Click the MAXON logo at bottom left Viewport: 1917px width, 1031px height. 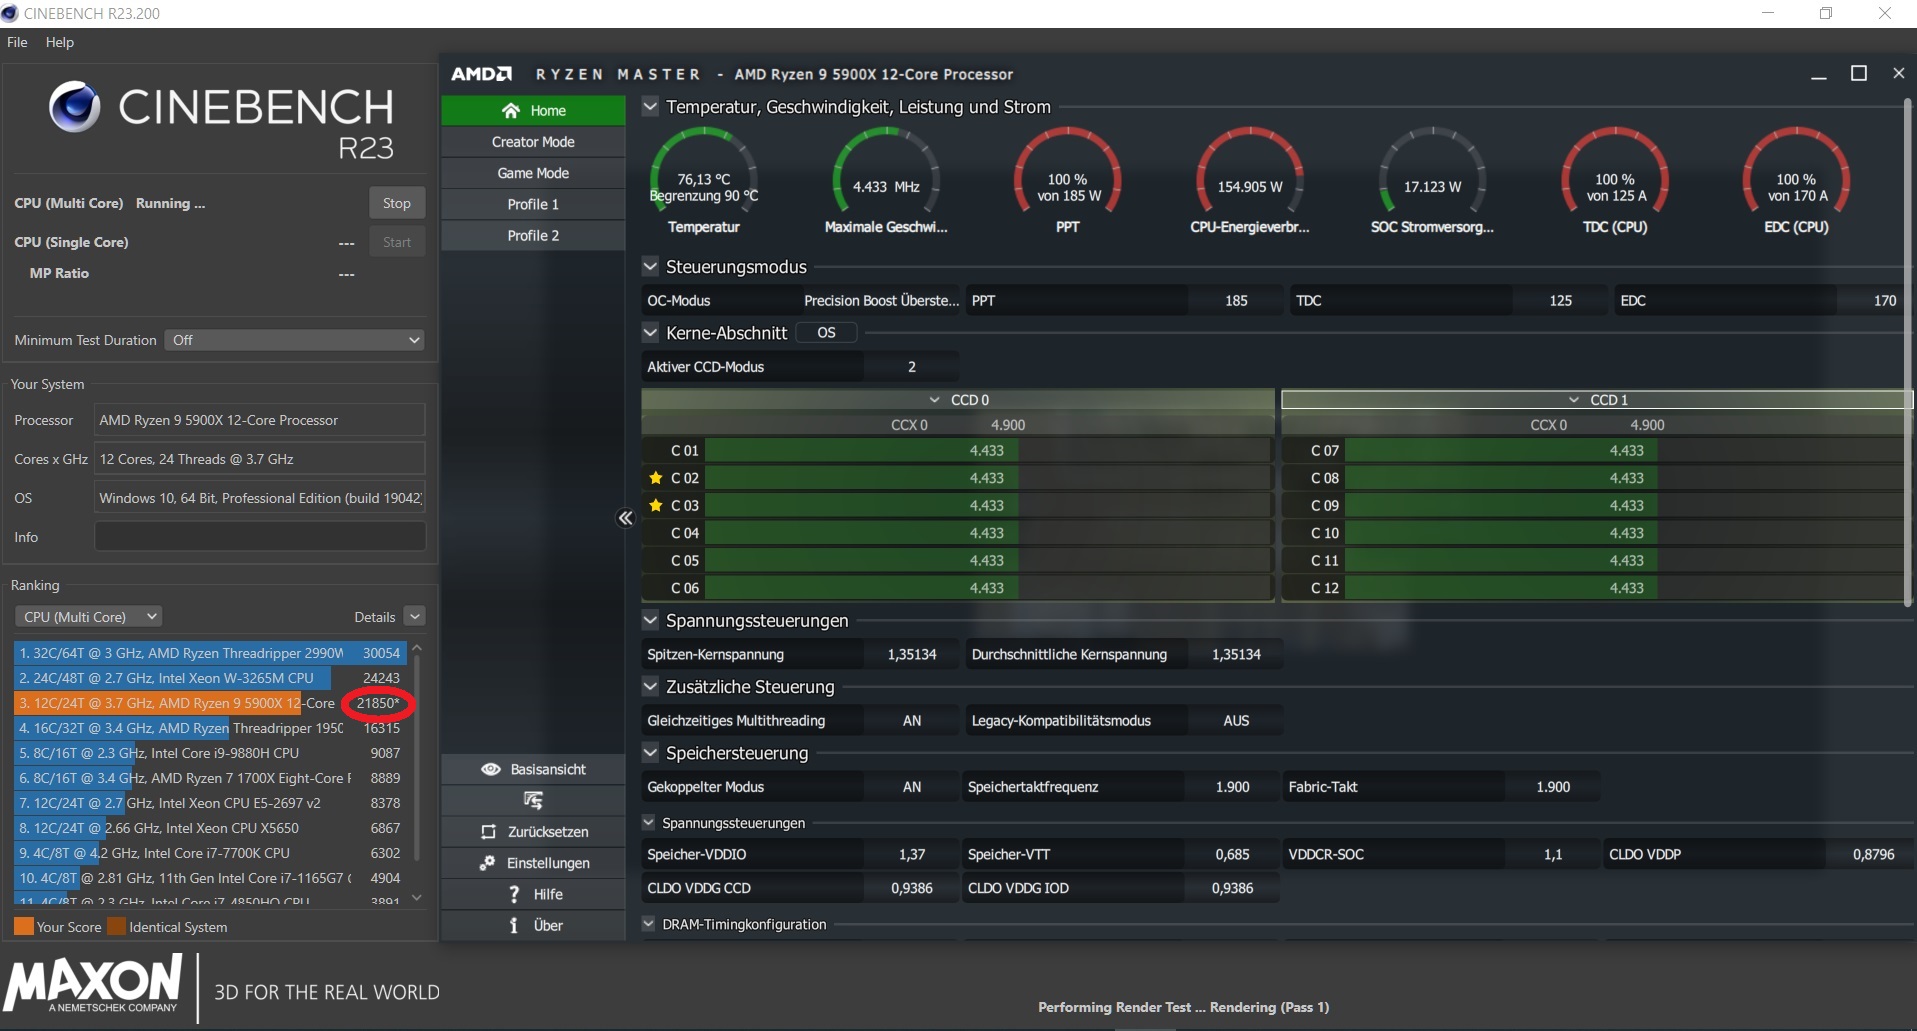[x=94, y=984]
